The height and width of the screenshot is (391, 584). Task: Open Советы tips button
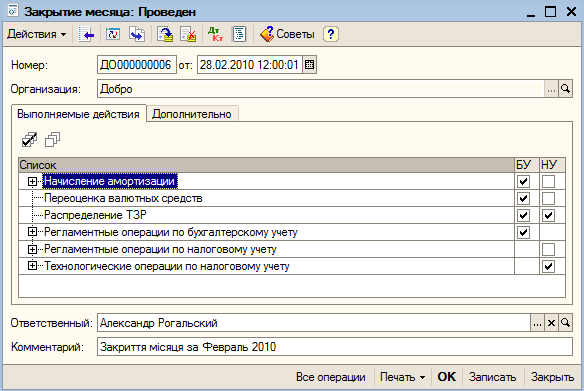287,34
